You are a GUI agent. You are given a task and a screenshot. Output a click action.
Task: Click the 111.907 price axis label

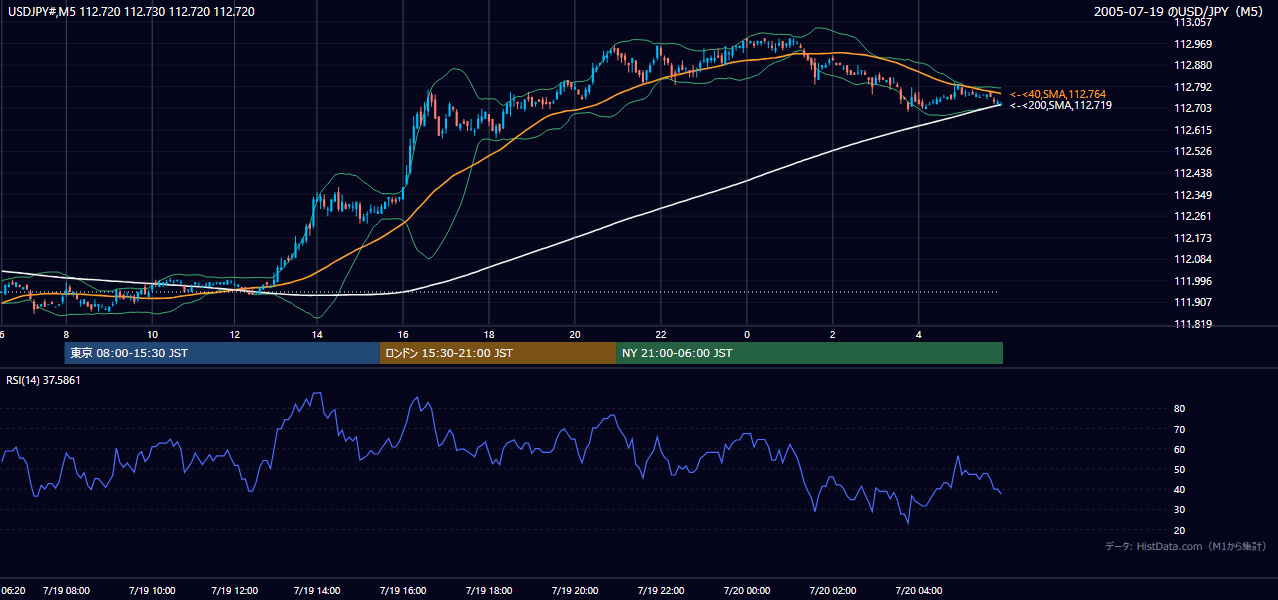pyautogui.click(x=1192, y=302)
